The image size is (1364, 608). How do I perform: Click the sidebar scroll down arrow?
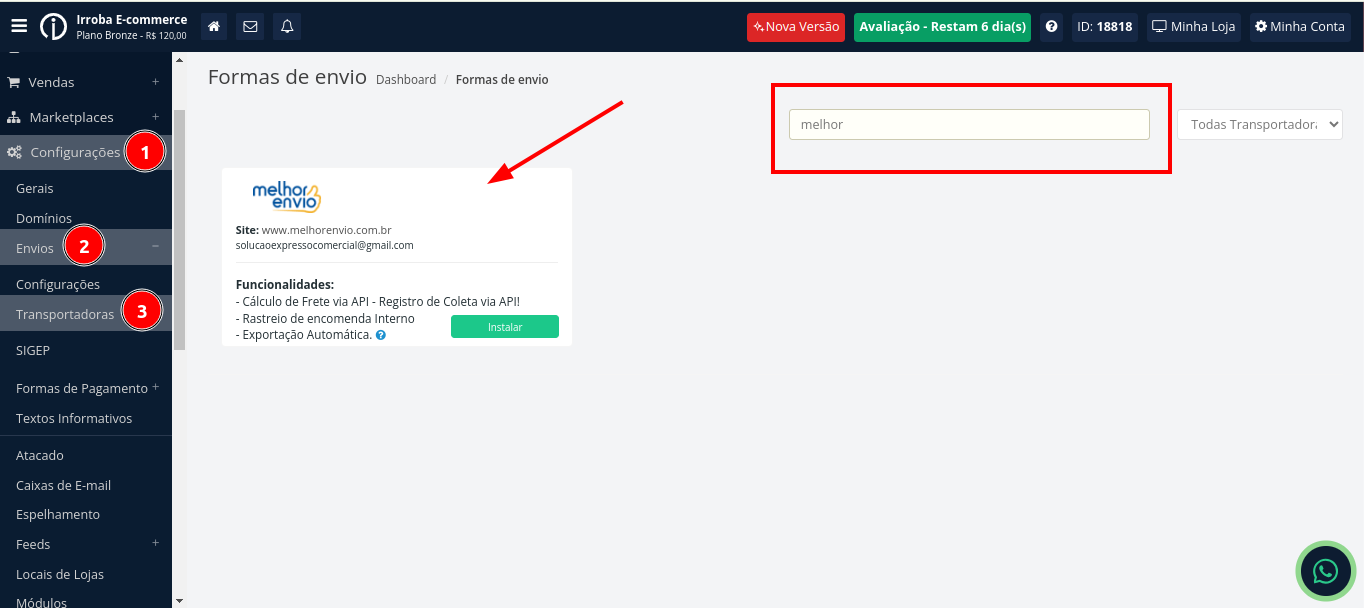[x=179, y=600]
